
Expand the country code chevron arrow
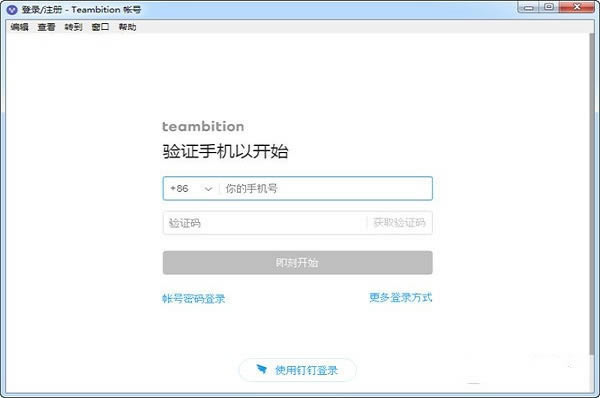click(208, 189)
